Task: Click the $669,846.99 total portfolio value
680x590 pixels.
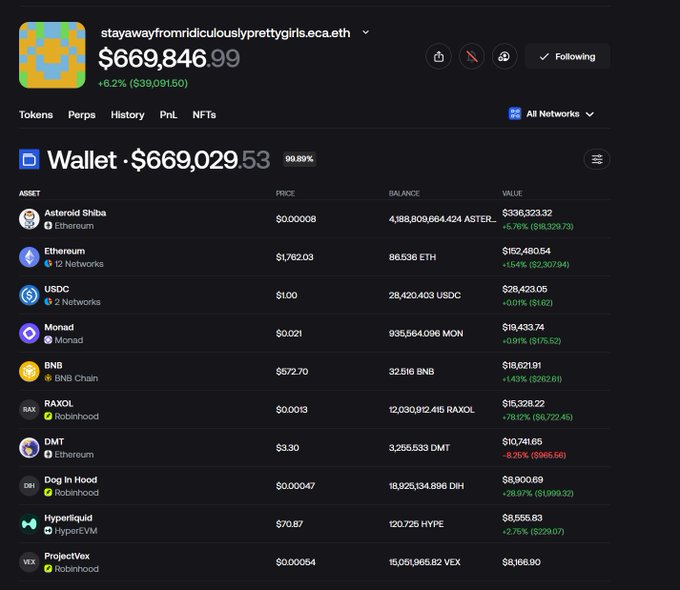Action: [x=169, y=59]
